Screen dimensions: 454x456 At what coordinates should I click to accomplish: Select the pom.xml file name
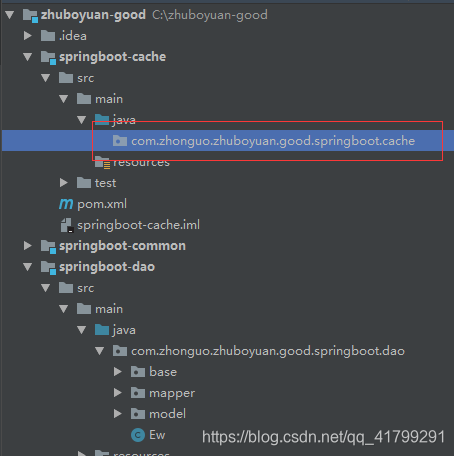[102, 204]
